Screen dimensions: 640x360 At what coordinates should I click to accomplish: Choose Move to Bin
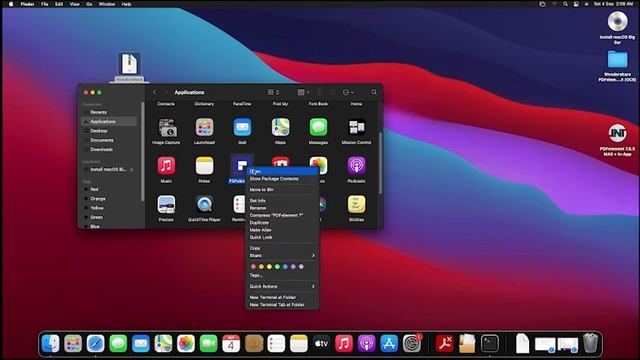pyautogui.click(x=282, y=190)
